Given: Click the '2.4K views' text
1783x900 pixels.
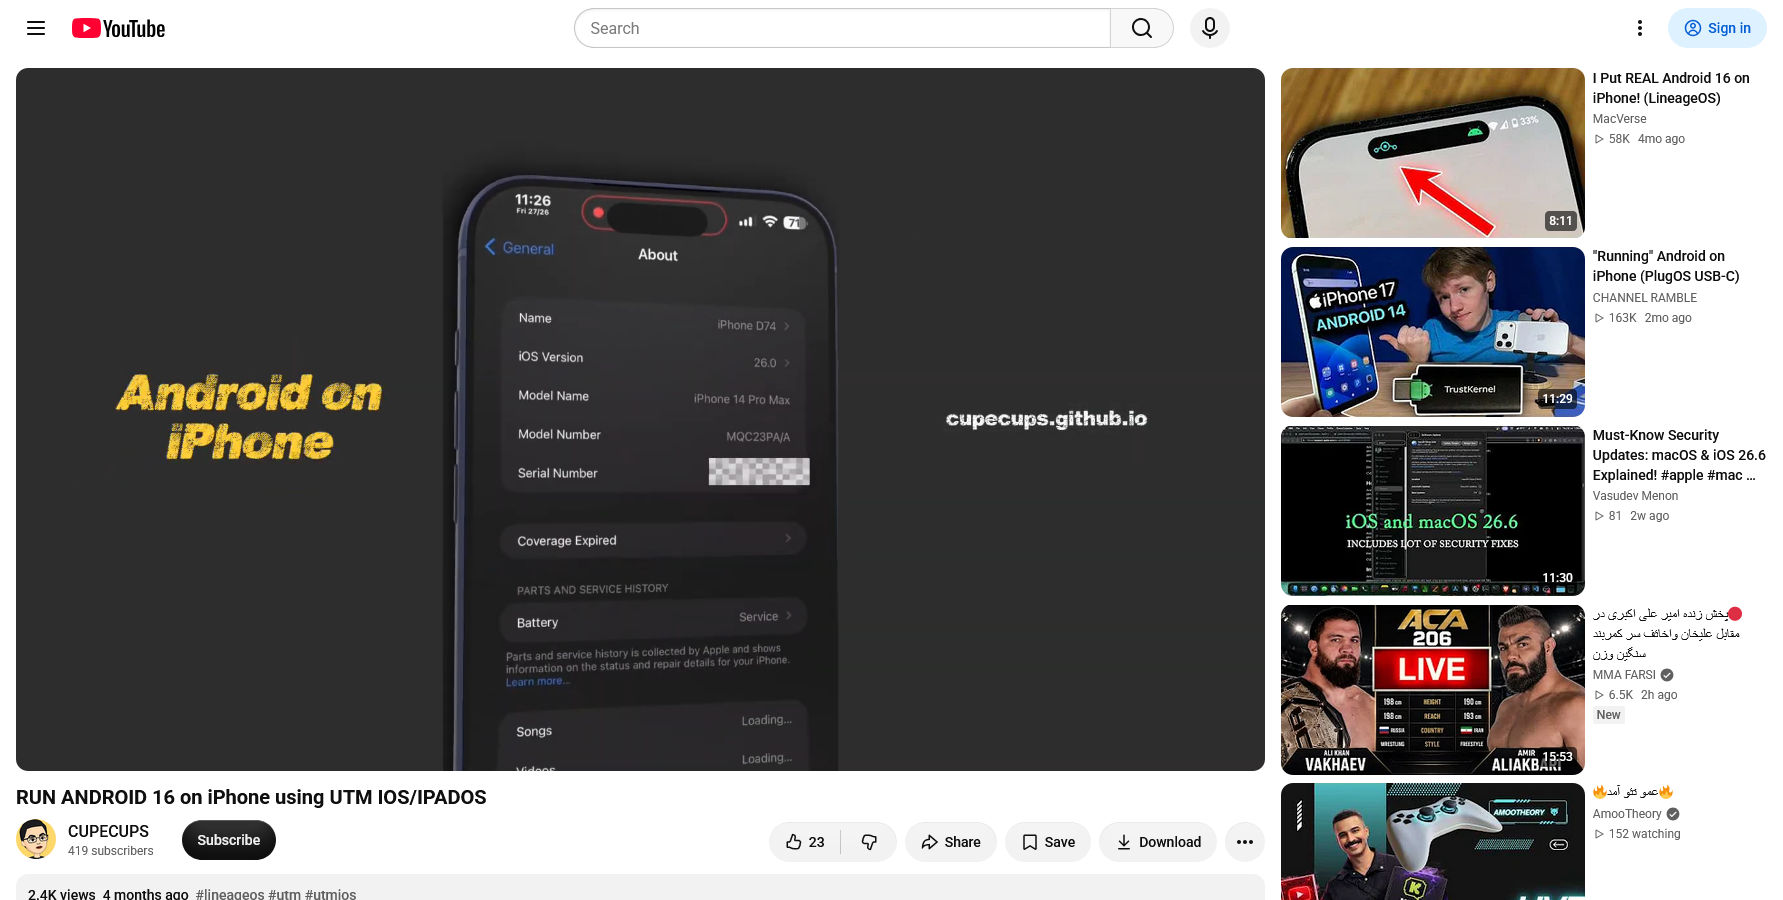Looking at the screenshot, I should point(62,894).
